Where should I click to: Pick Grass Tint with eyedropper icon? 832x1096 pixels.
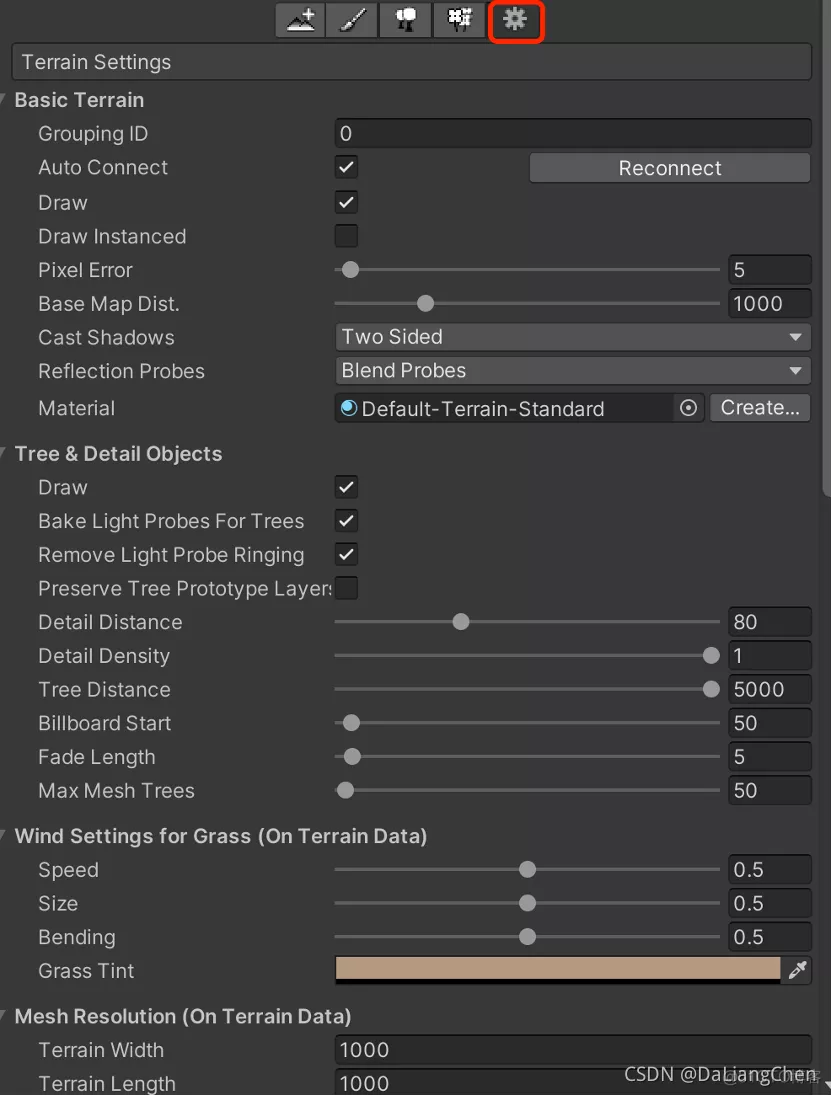(798, 970)
